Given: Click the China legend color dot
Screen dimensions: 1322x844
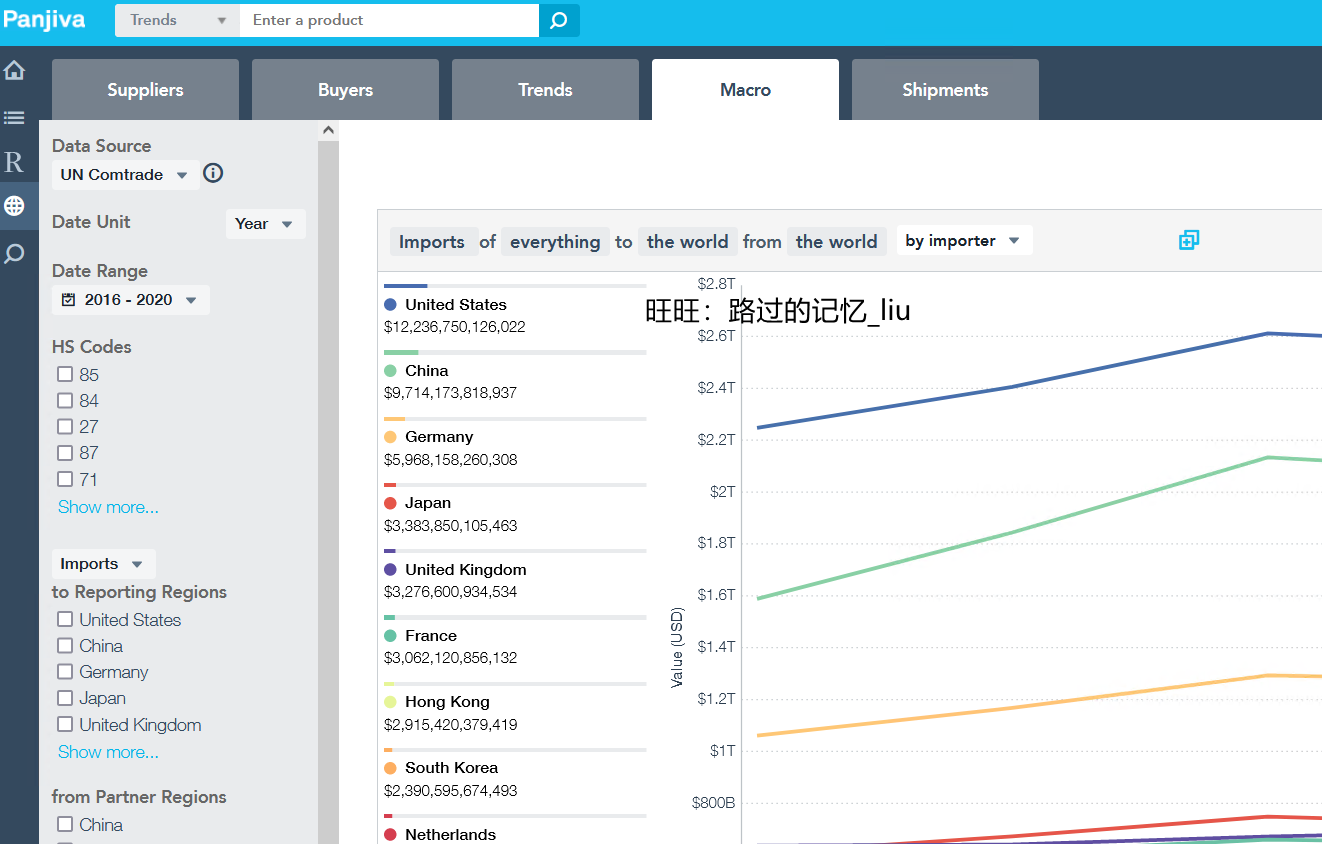Looking at the screenshot, I should [x=390, y=370].
